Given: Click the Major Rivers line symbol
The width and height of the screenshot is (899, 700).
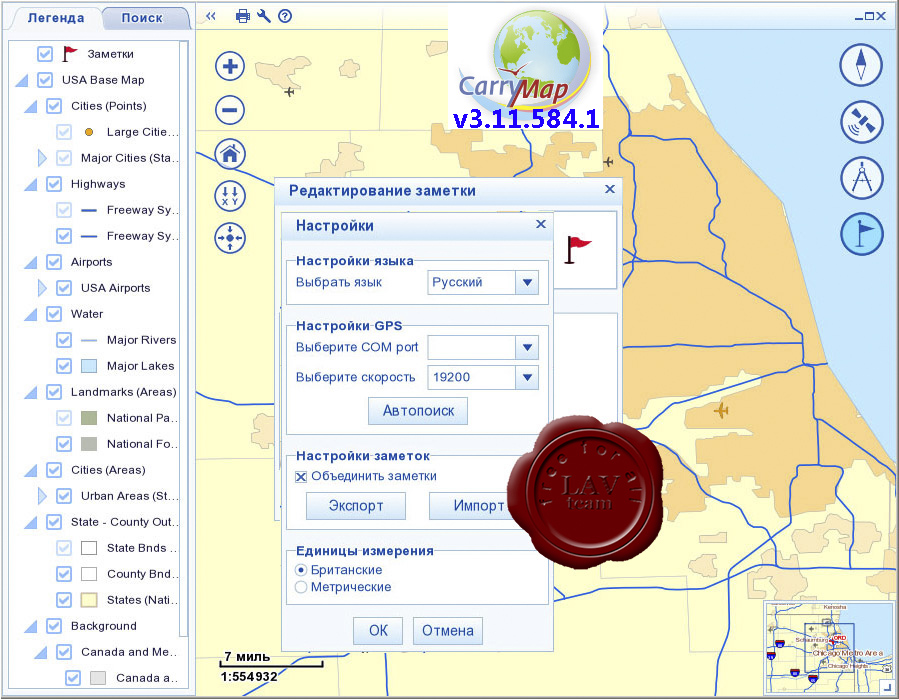Looking at the screenshot, I should [89, 341].
